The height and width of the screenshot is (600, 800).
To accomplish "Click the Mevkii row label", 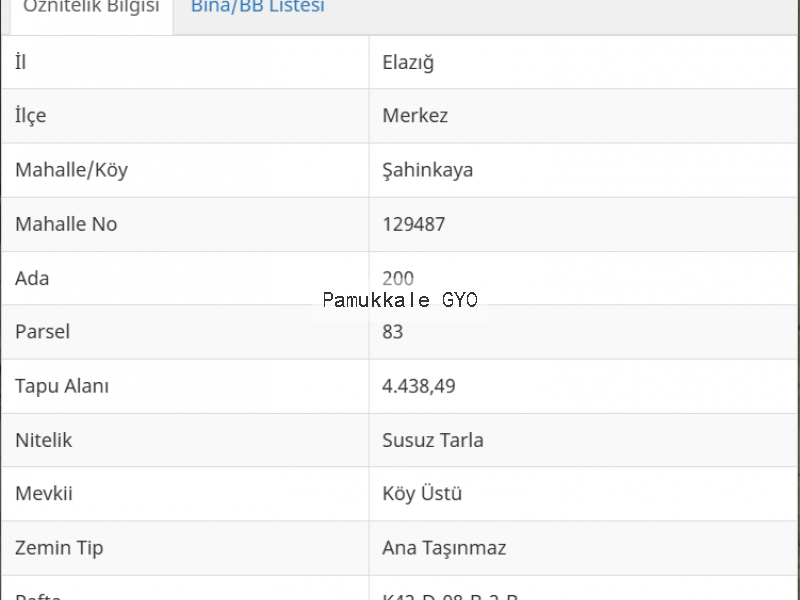I will (x=44, y=494).
